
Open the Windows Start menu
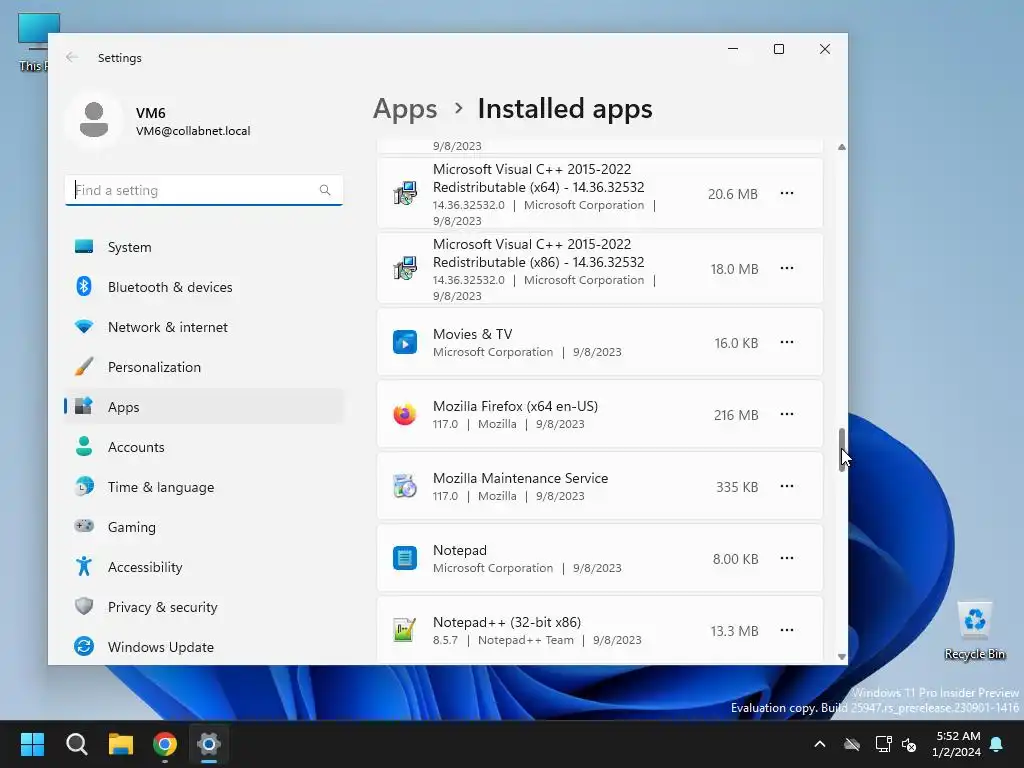click(x=32, y=744)
